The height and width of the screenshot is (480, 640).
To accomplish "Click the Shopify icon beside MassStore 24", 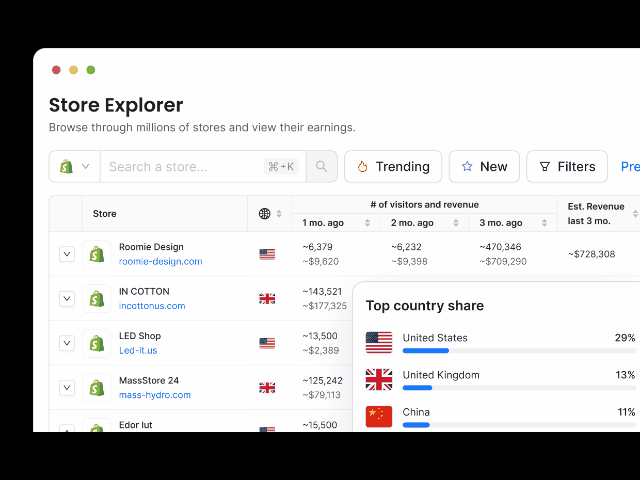I will 97,387.
